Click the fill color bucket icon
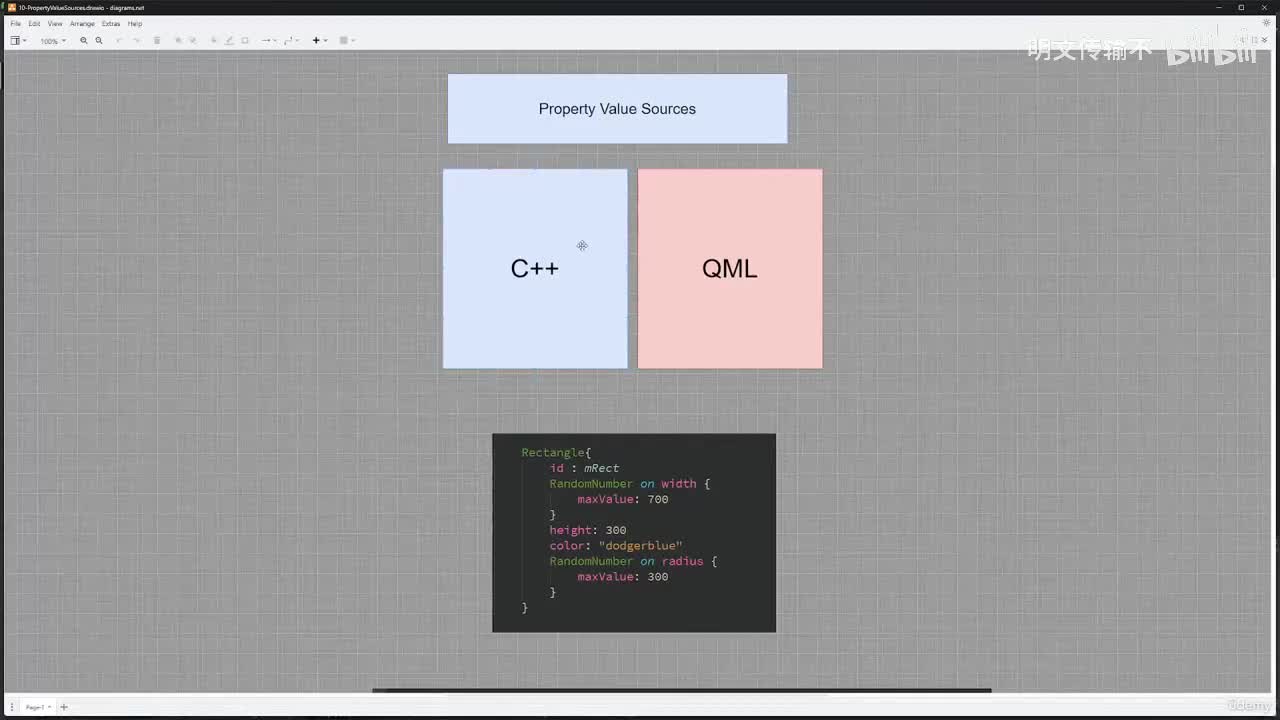Image resolution: width=1280 pixels, height=720 pixels. (x=214, y=41)
